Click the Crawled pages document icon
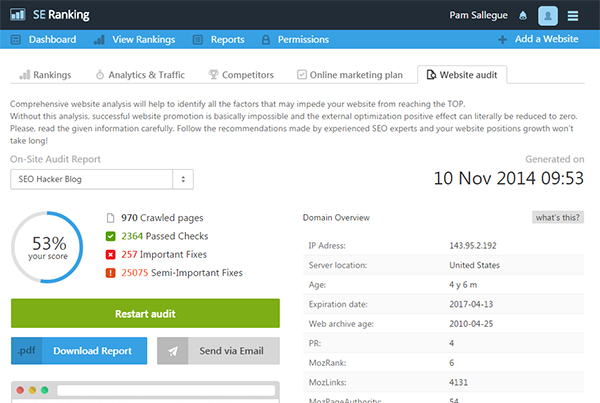The image size is (600, 403). [x=111, y=218]
